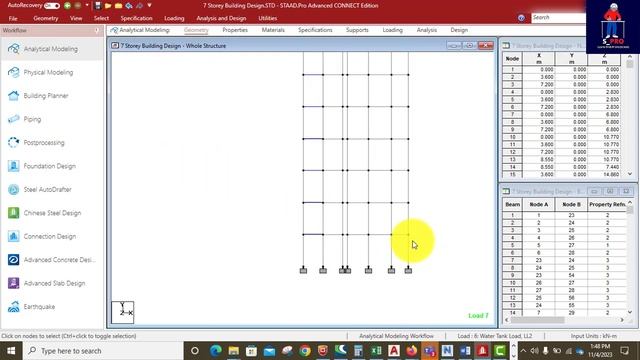Image resolution: width=640 pixels, height=360 pixels.
Task: Click the Input Units kN-m status field
Action: pos(594,336)
